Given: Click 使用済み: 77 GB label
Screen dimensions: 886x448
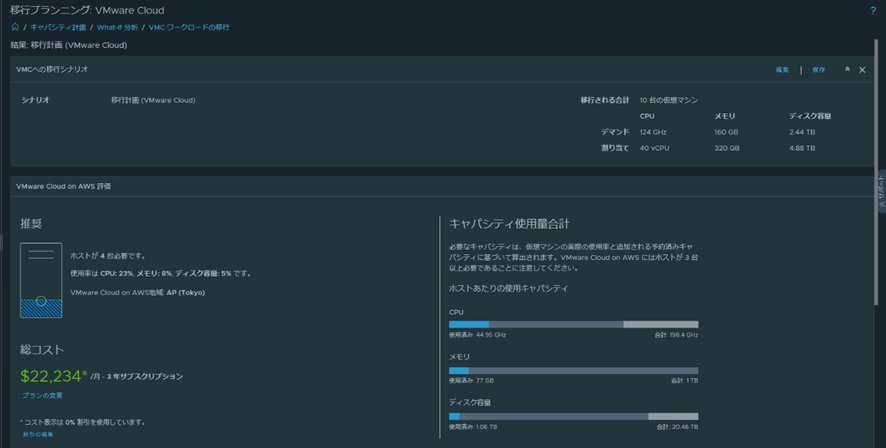Looking at the screenshot, I should pyautogui.click(x=471, y=381).
